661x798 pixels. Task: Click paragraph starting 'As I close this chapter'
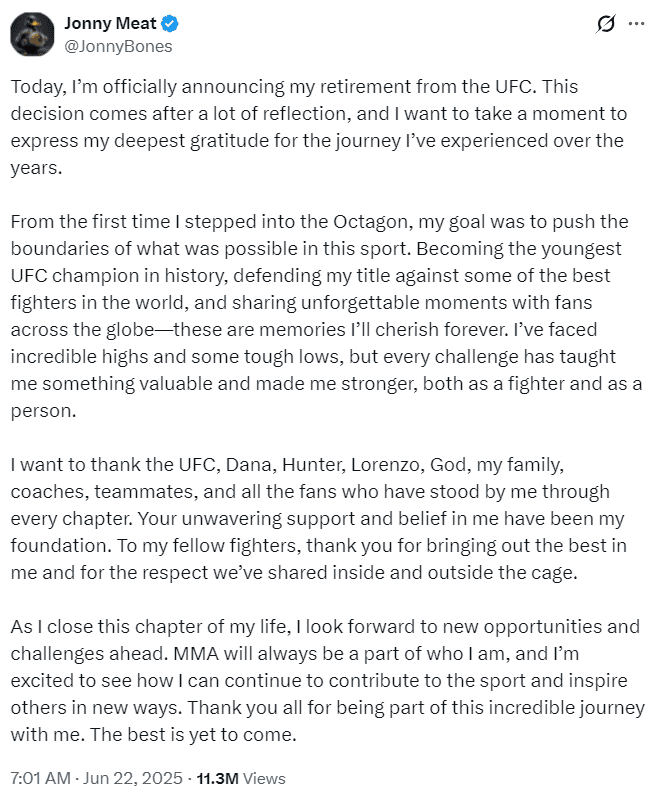click(320, 680)
